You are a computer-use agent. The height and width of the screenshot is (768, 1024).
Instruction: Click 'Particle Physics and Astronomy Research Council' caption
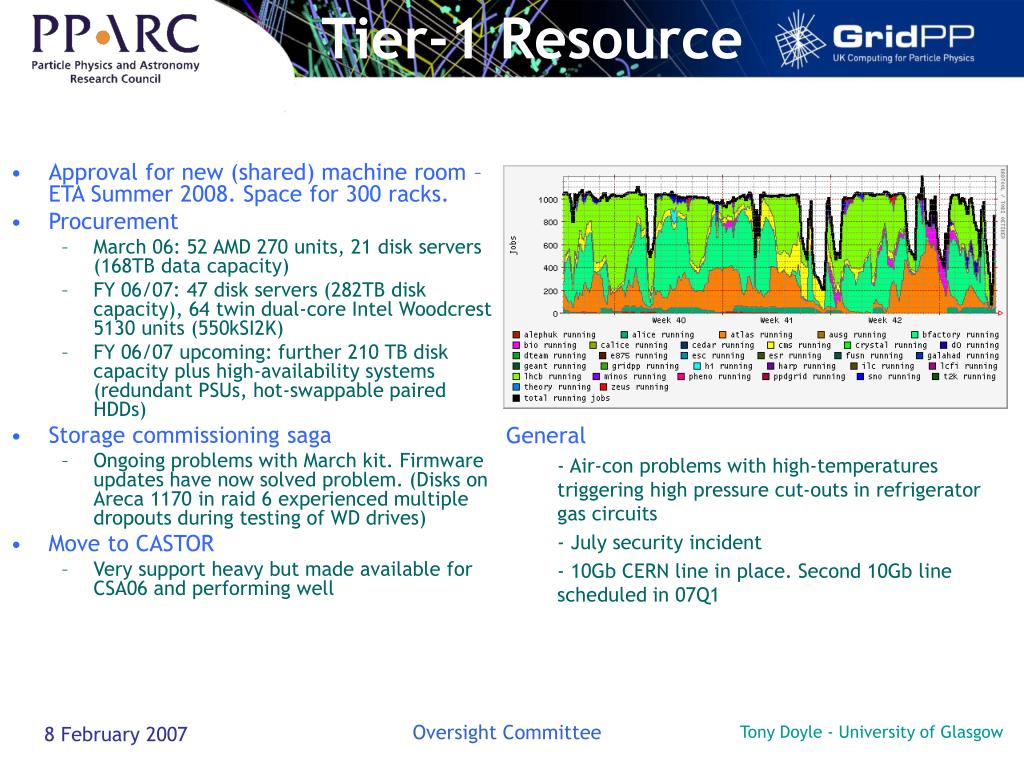[115, 72]
